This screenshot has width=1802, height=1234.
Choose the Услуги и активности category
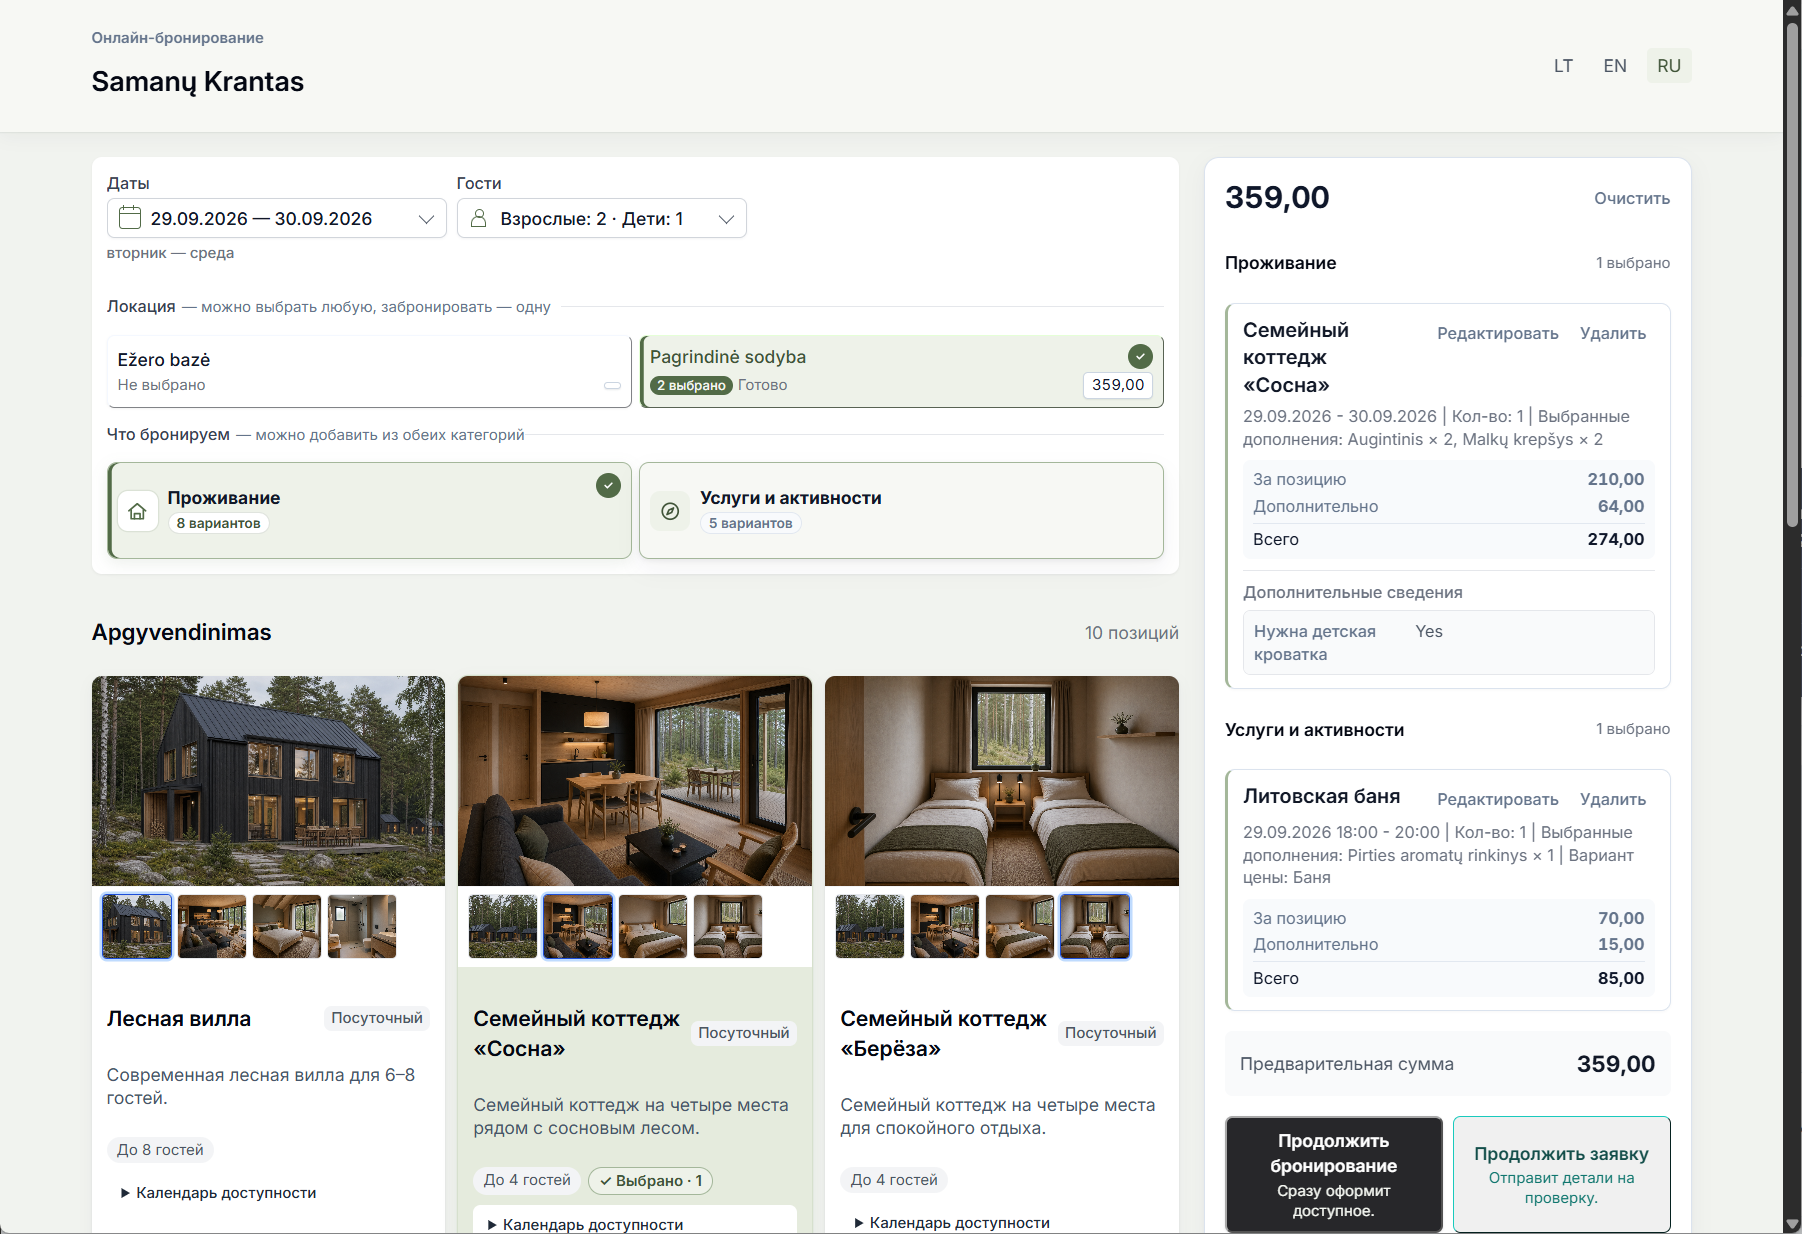901,510
